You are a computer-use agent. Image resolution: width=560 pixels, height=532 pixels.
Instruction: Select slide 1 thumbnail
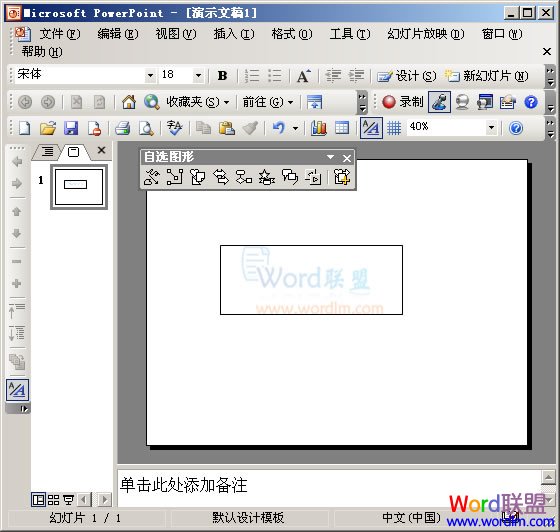79,187
